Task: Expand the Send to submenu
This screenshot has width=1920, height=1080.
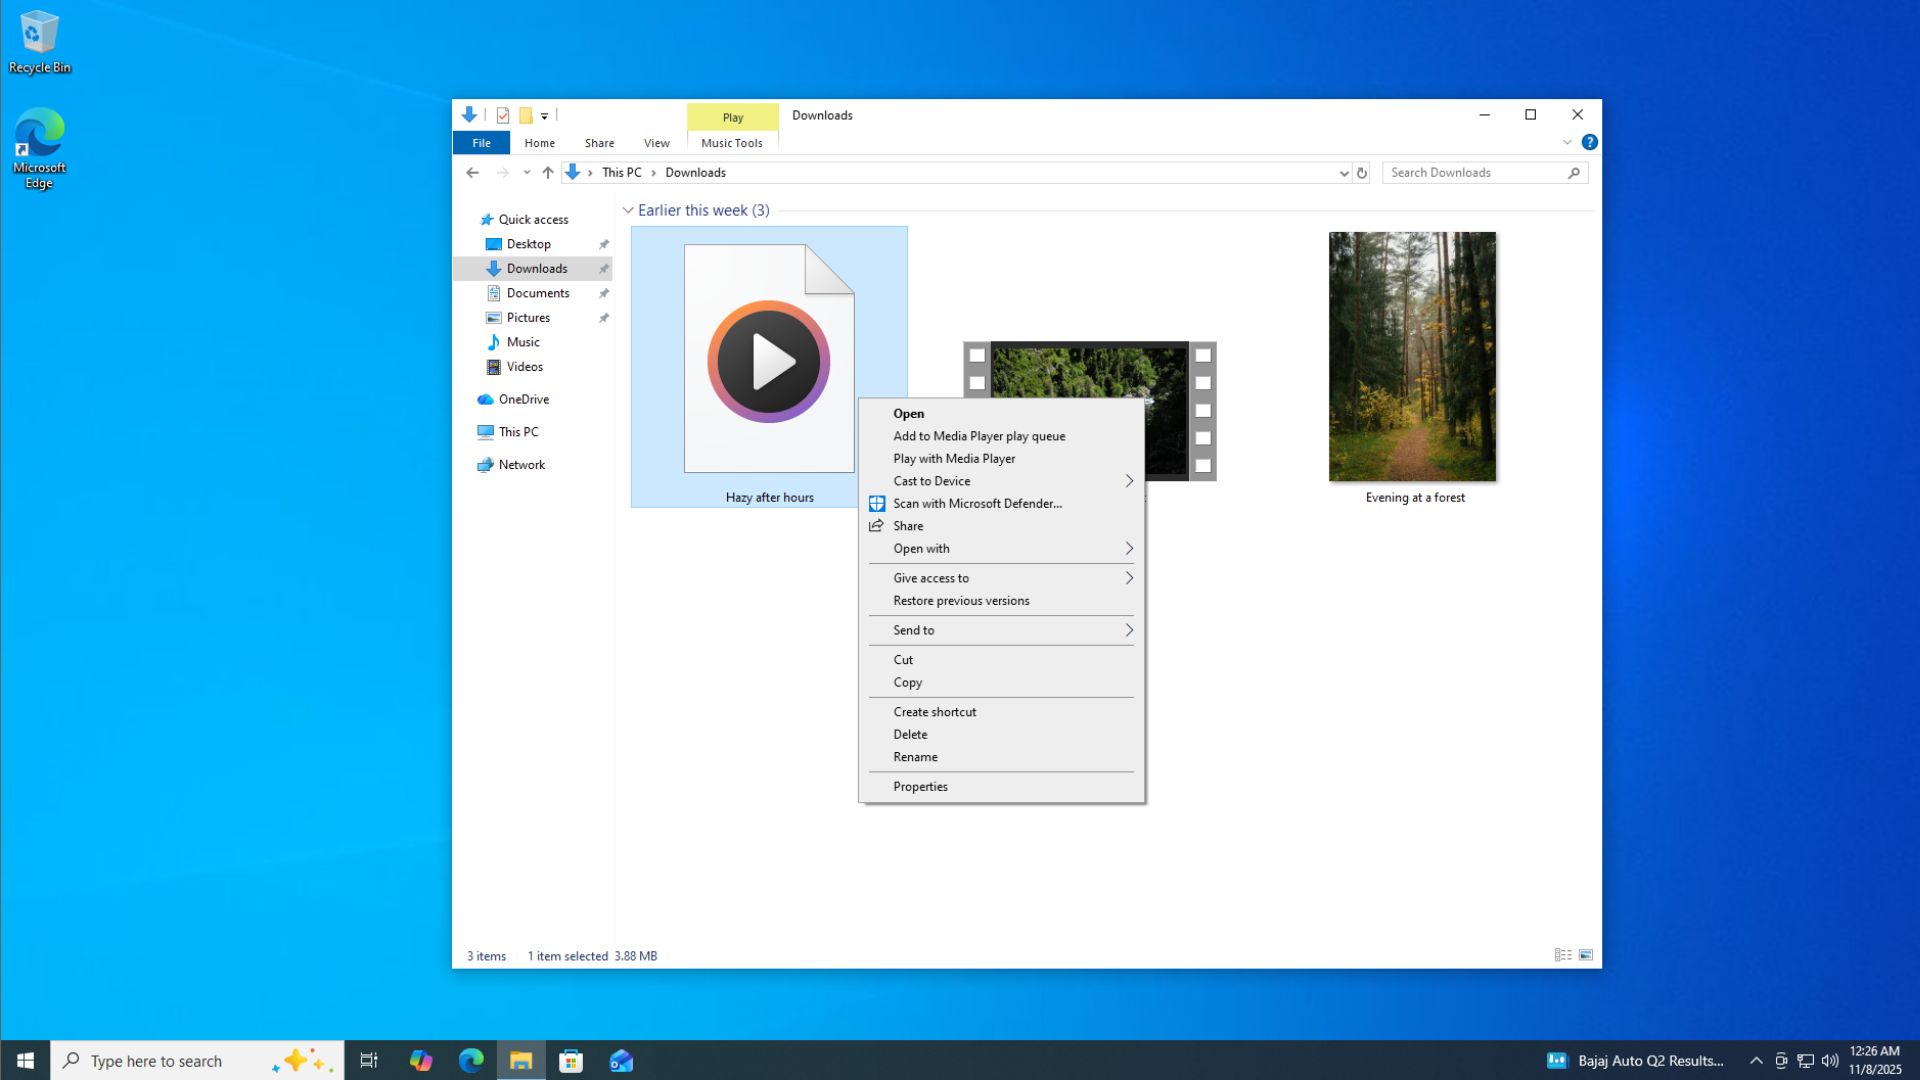Action: pyautogui.click(x=1002, y=630)
